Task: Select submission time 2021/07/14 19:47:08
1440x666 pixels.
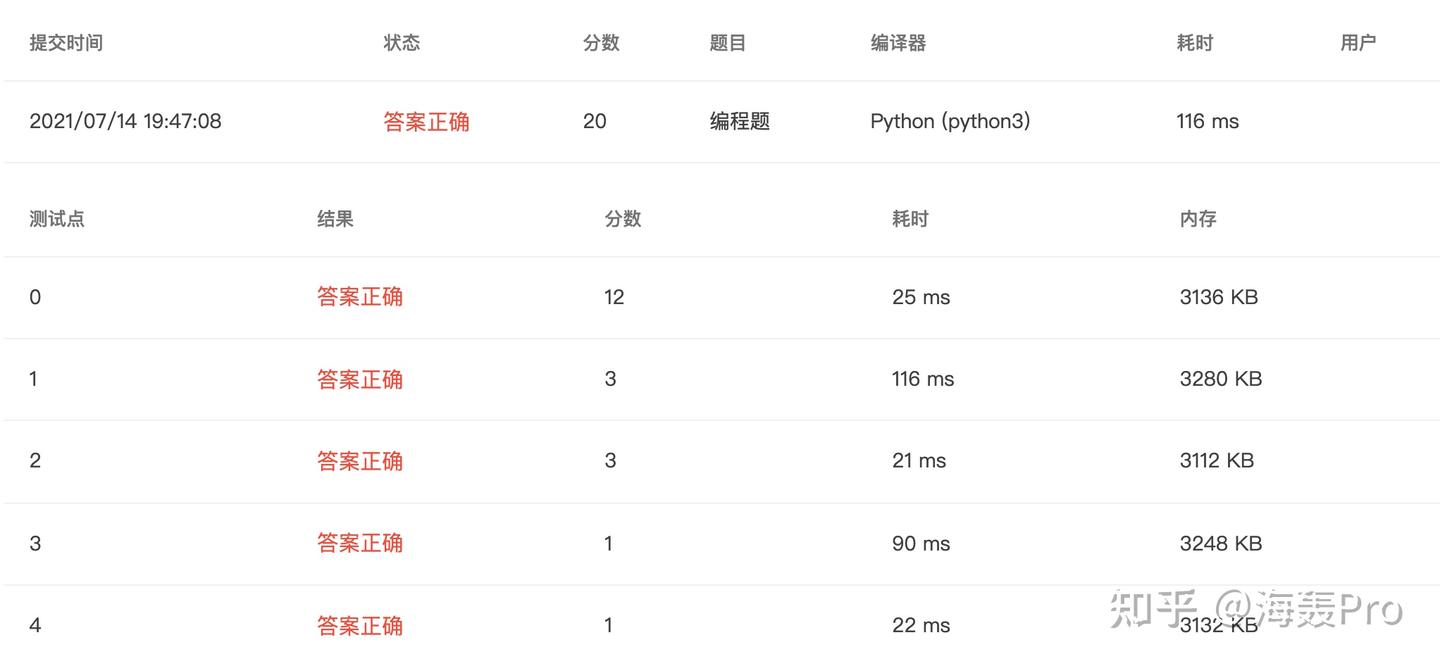Action: point(125,122)
